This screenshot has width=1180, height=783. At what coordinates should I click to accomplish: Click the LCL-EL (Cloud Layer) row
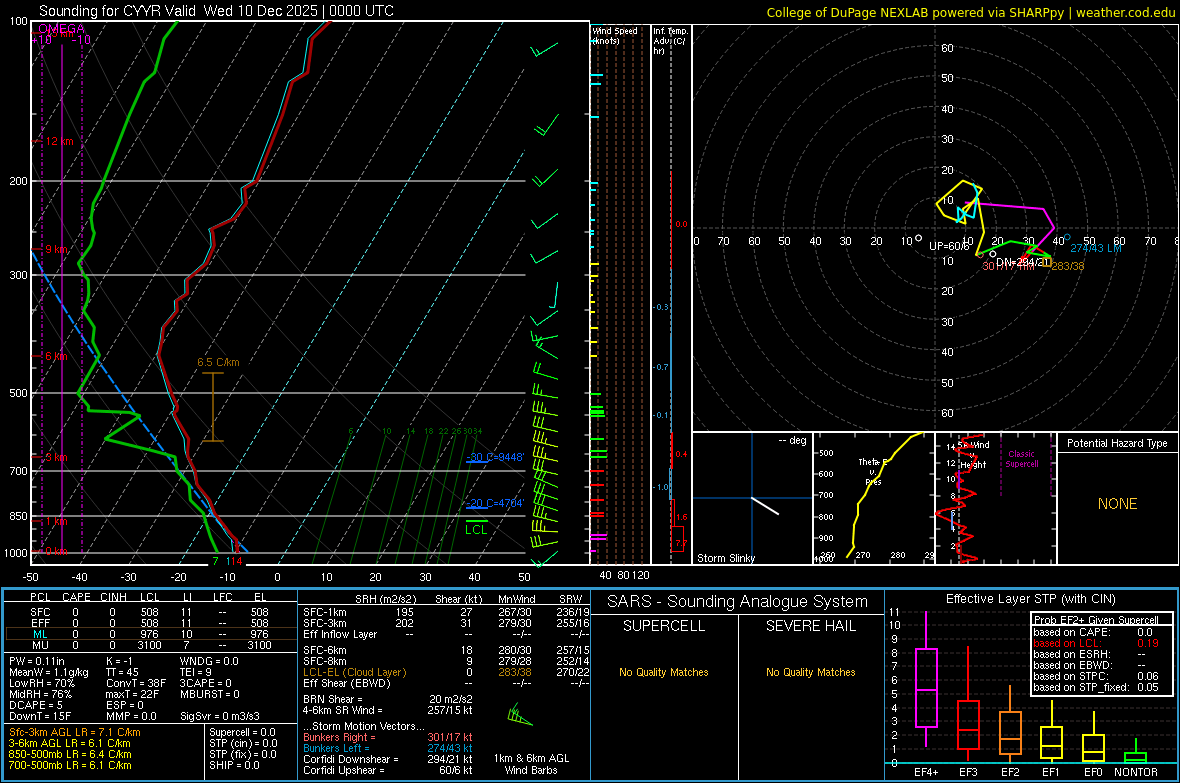pyautogui.click(x=446, y=672)
